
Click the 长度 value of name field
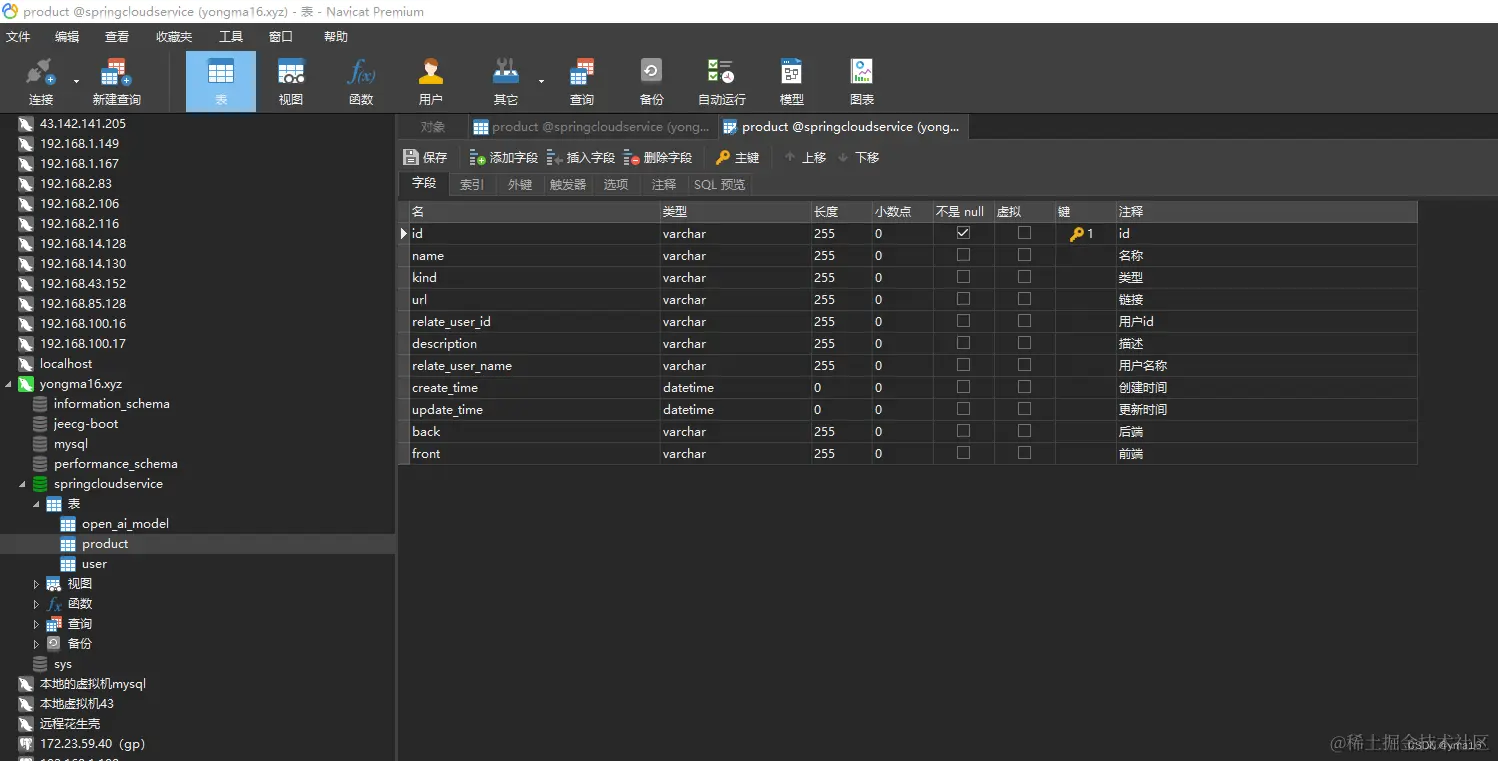[x=841, y=256]
